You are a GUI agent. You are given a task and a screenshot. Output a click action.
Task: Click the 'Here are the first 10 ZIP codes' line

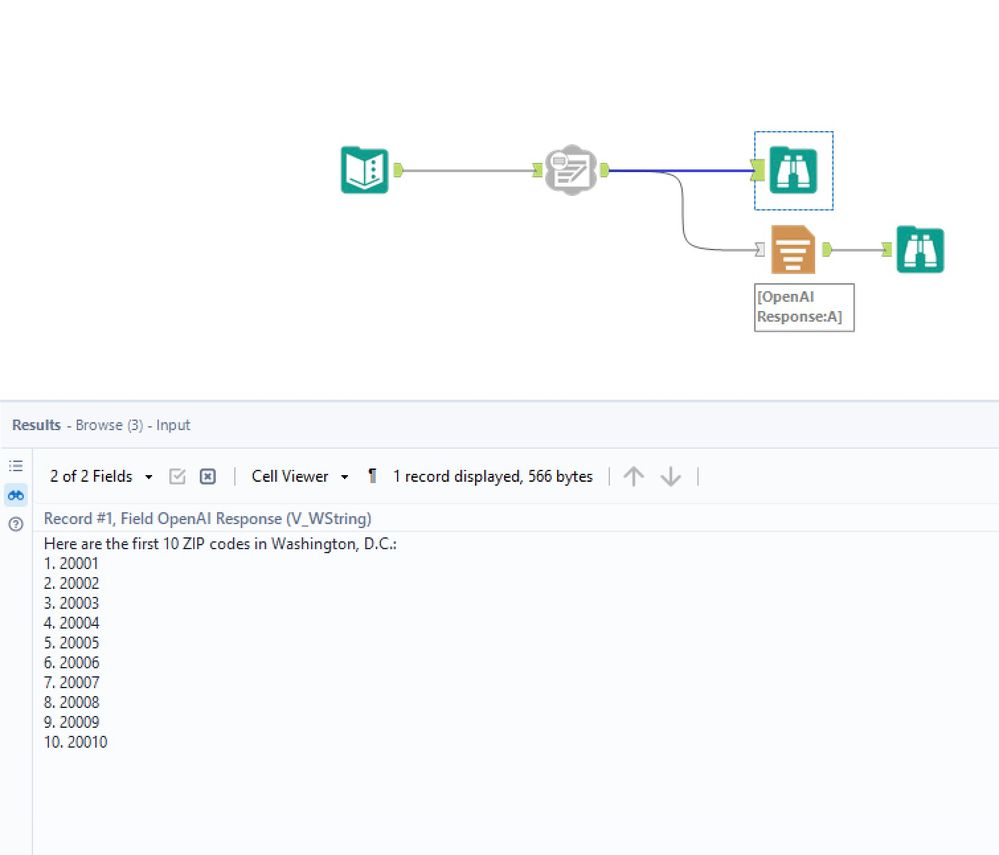click(220, 543)
